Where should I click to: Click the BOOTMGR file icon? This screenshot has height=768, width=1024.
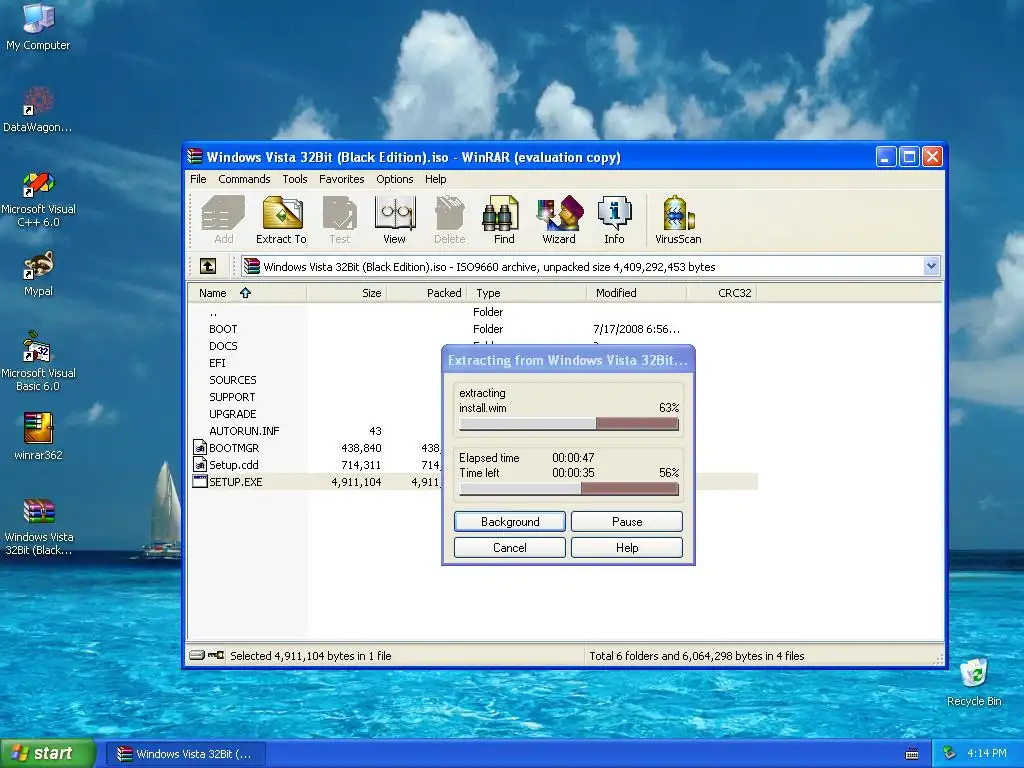point(200,447)
